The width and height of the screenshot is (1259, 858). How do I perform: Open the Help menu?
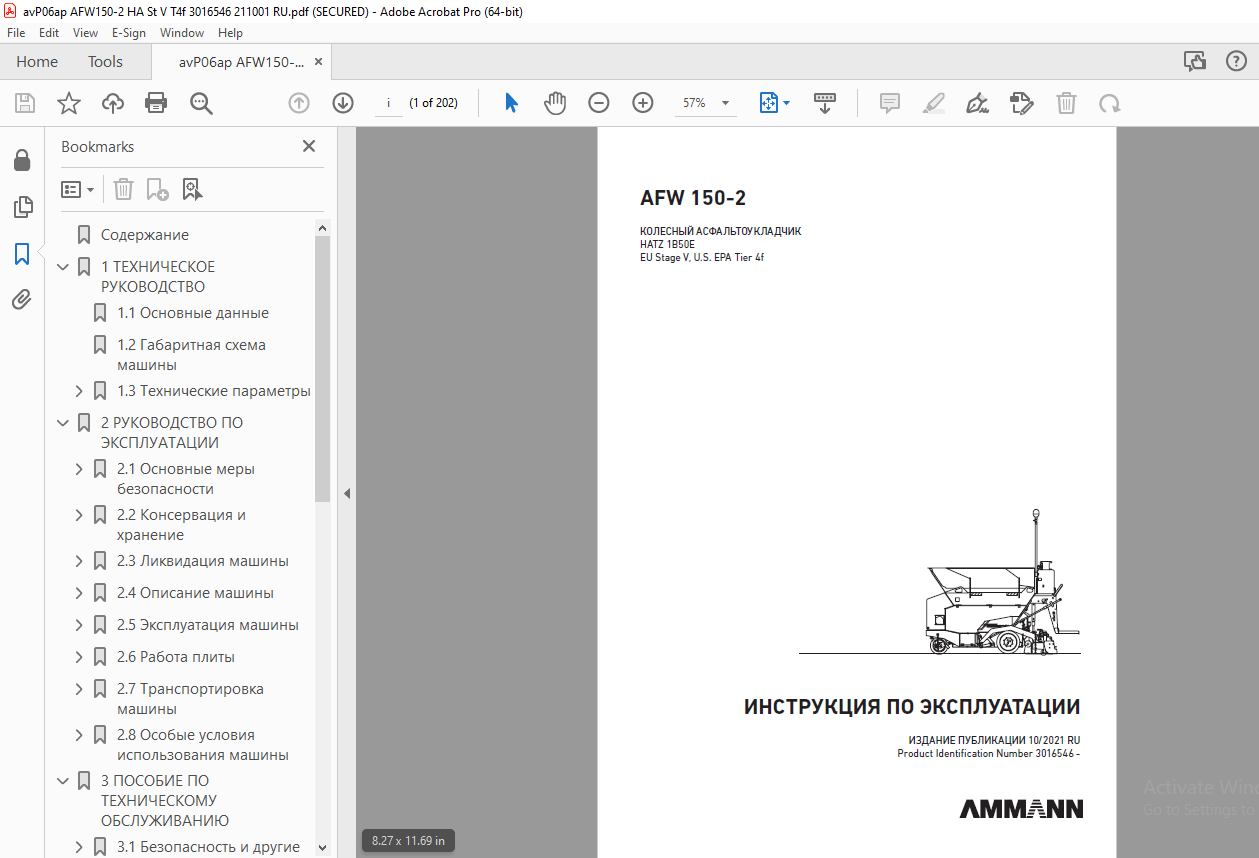230,32
